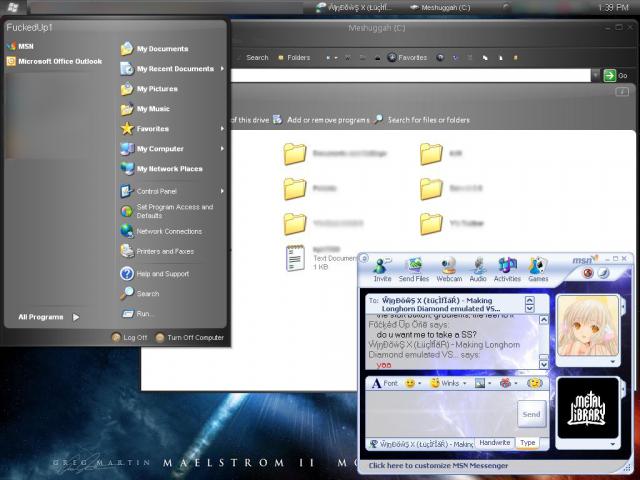Expand the Control Panel submenu arrow
This screenshot has width=640, height=480.
pyautogui.click(x=222, y=191)
